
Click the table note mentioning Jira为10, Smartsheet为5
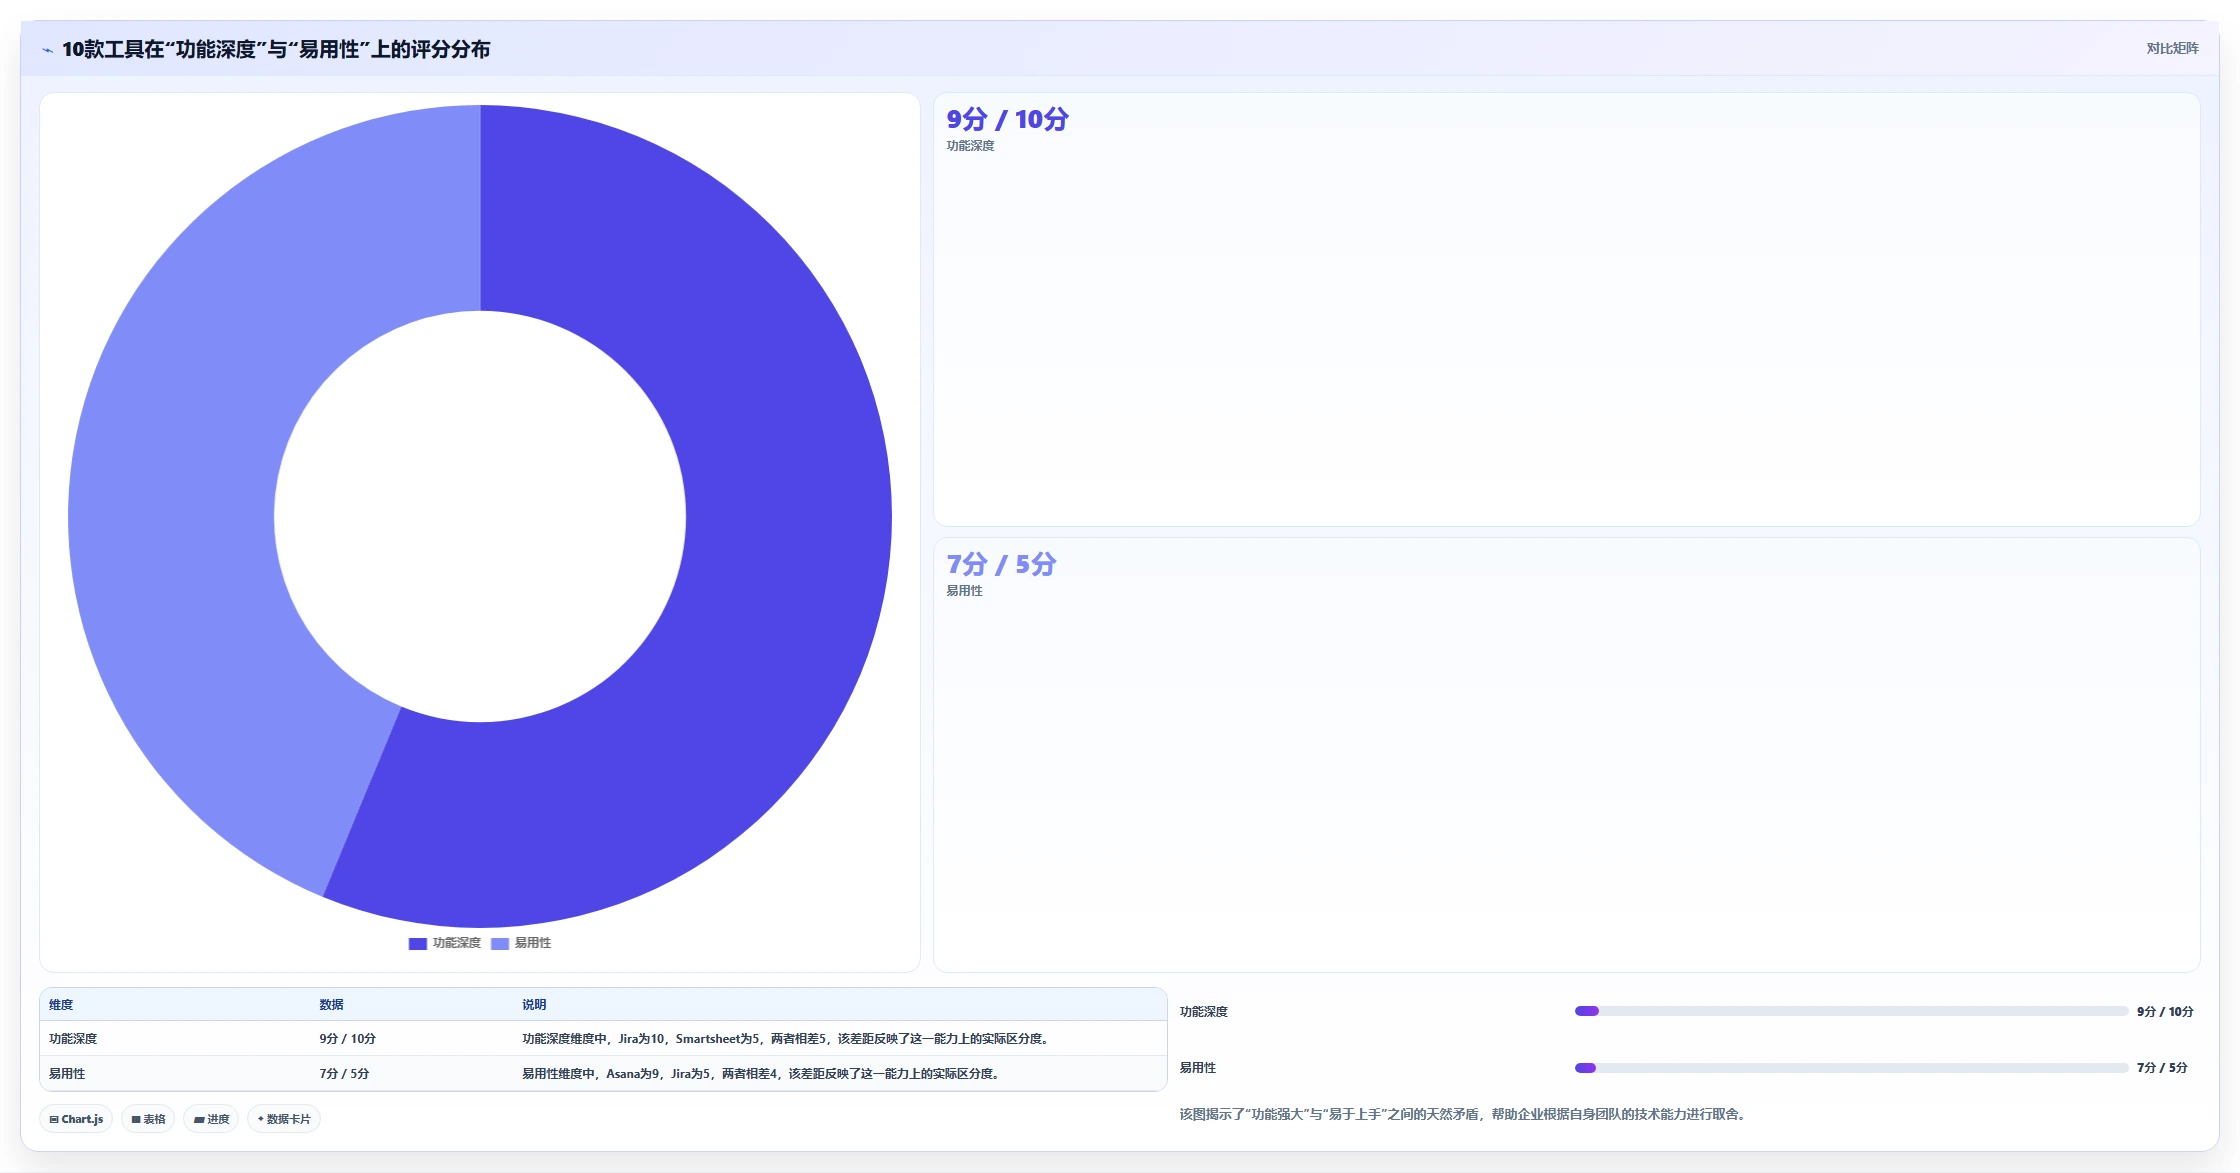point(786,1039)
